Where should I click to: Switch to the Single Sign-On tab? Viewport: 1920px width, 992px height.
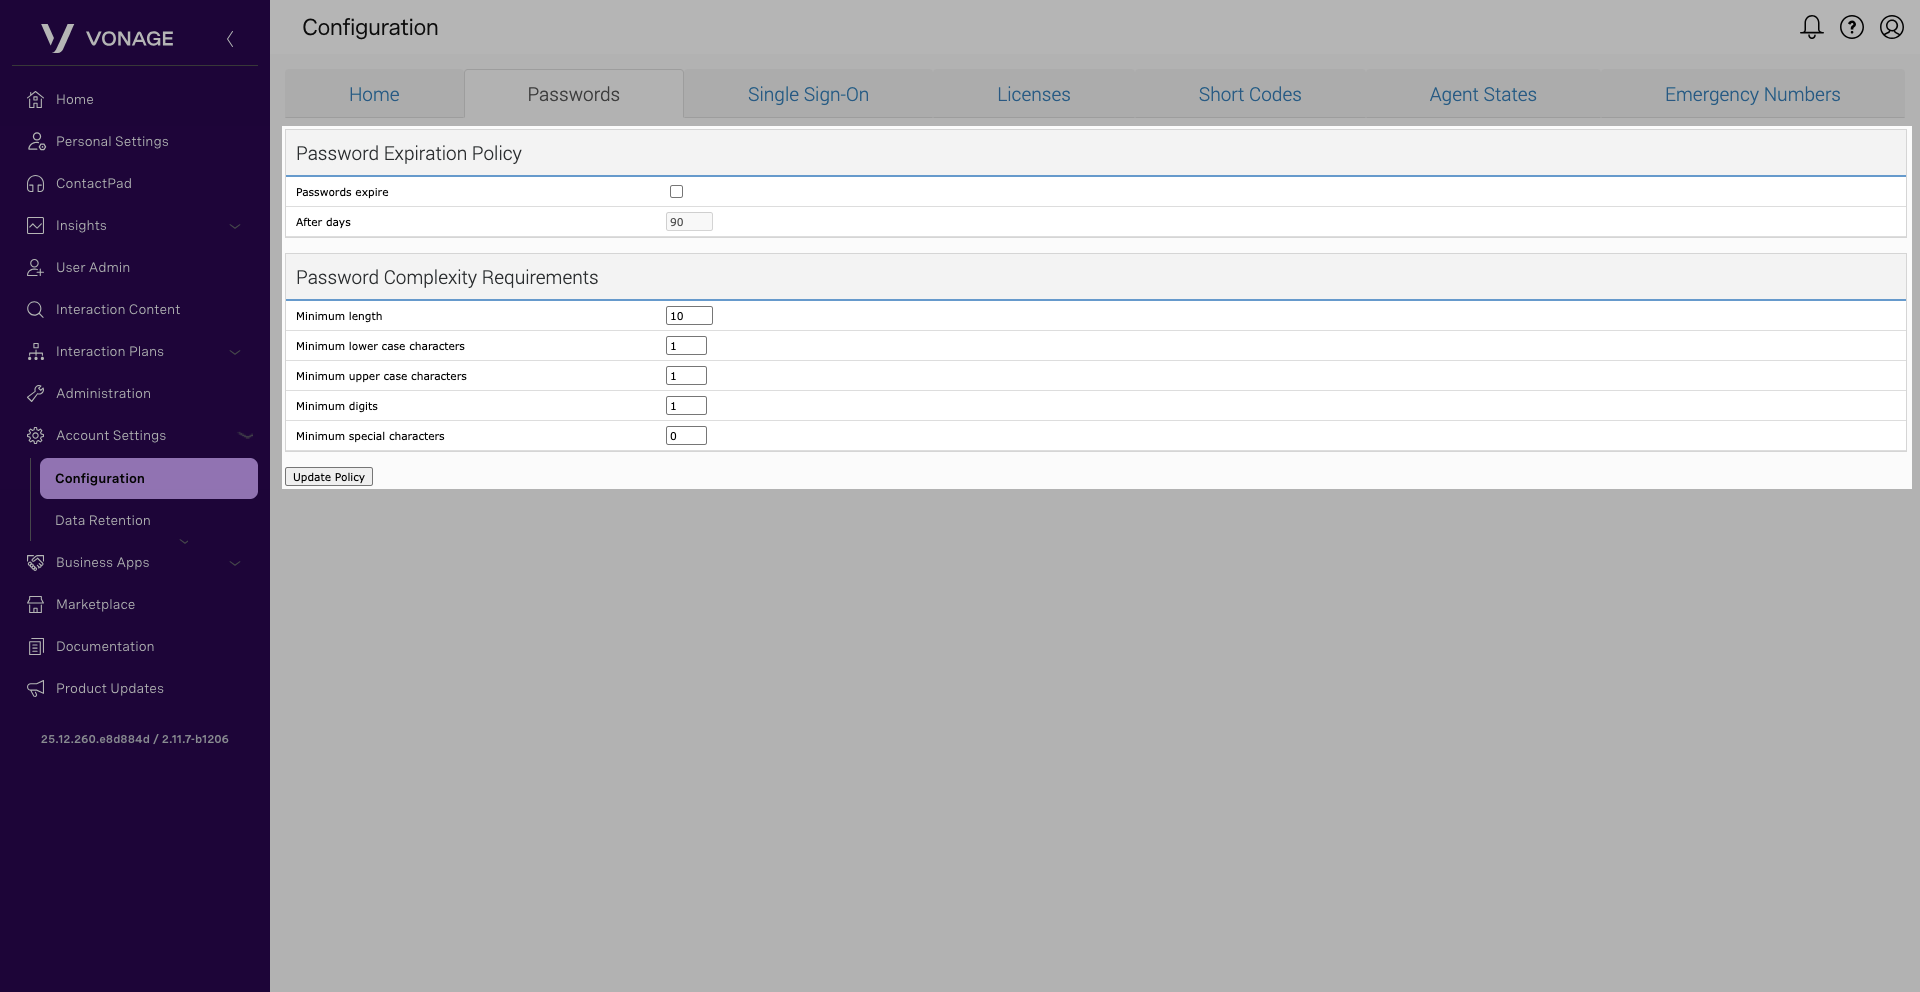tap(808, 95)
